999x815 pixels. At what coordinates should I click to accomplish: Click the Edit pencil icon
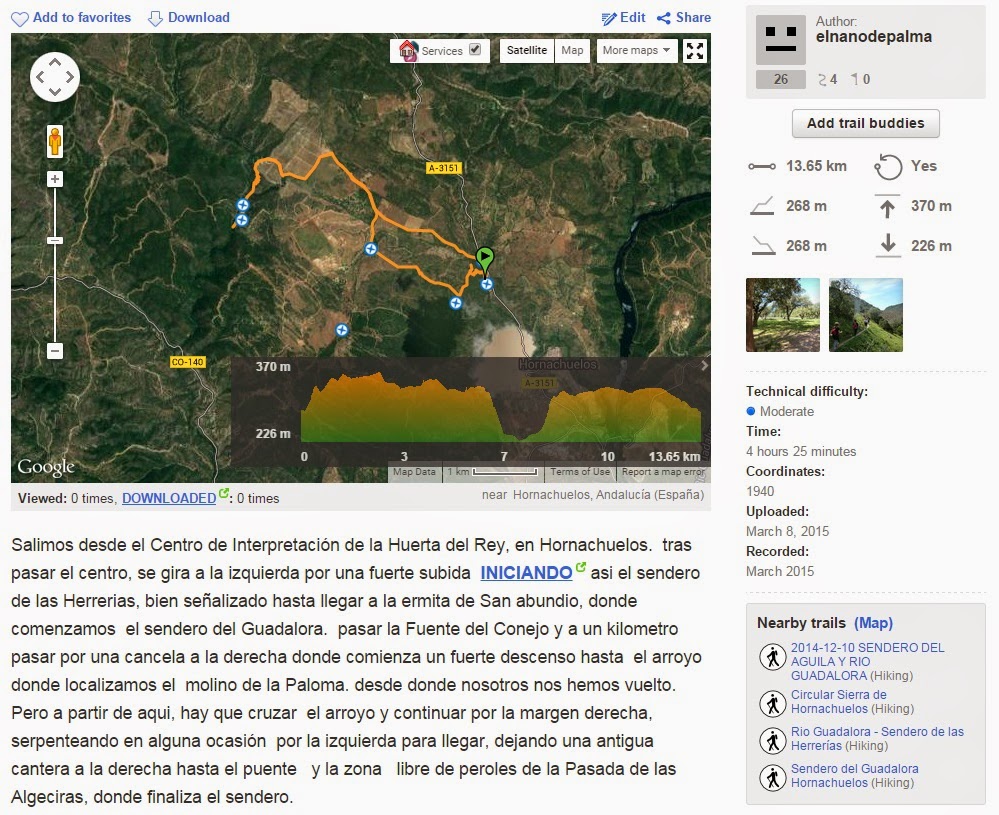pyautogui.click(x=608, y=18)
